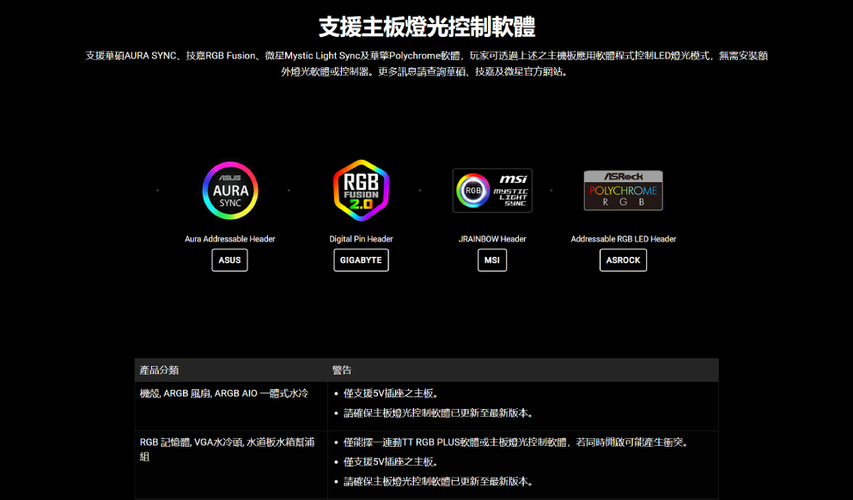
Task: Click the RGB Fusion 2.0 logo
Action: pyautogui.click(x=361, y=190)
